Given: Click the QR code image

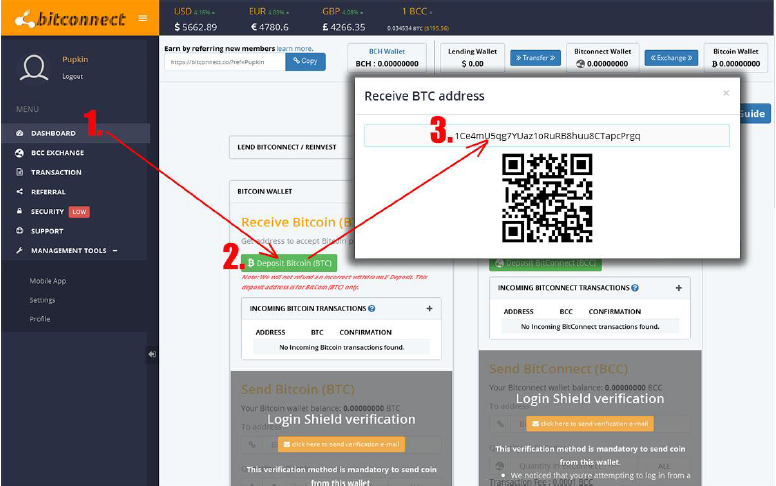Looking at the screenshot, I should click(547, 198).
